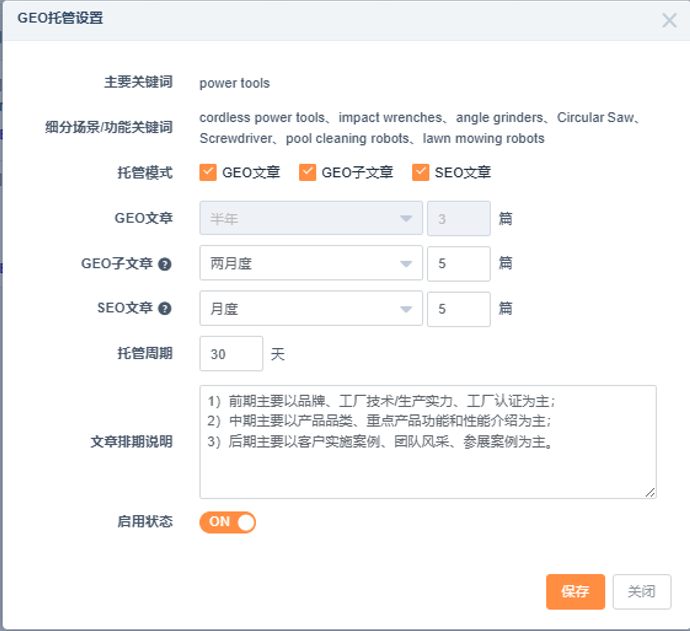
Task: Uncheck the SEO文章 checkbox
Action: pos(420,172)
